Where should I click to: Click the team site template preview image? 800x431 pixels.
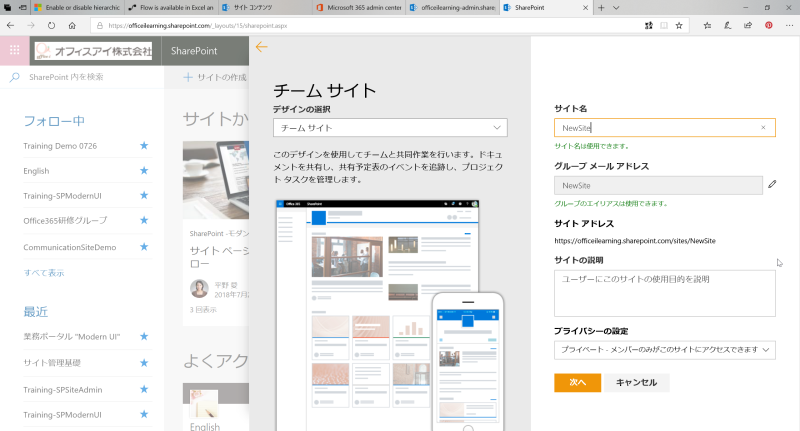pyautogui.click(x=390, y=315)
